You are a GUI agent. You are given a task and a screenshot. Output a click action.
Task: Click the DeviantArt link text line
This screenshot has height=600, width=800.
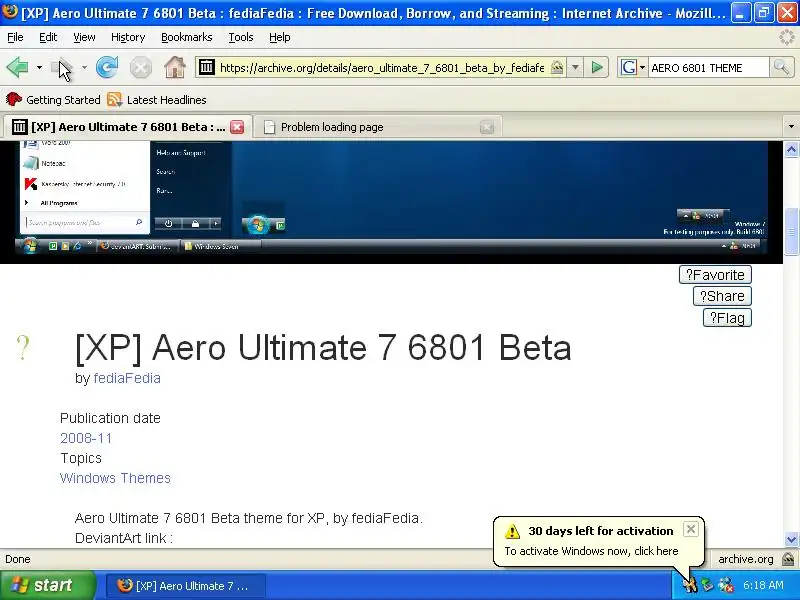click(124, 538)
